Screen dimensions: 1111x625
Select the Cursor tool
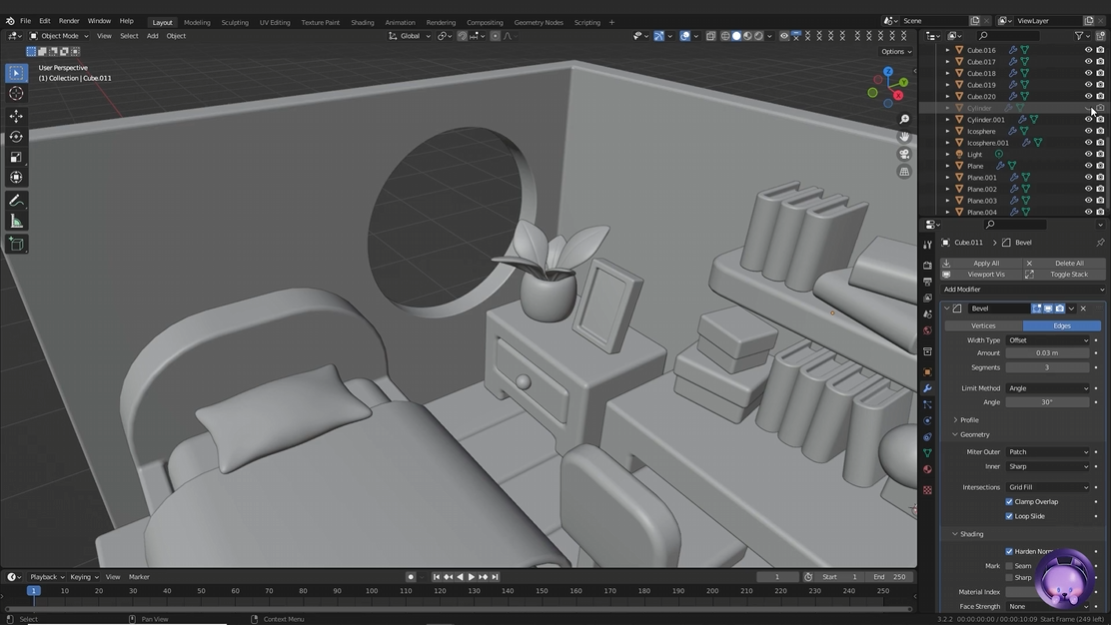coord(16,94)
